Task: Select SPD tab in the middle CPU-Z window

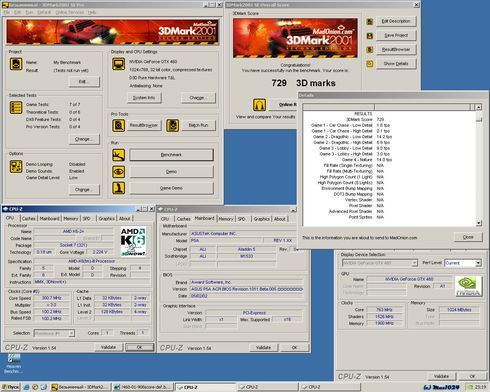Action: (241, 219)
